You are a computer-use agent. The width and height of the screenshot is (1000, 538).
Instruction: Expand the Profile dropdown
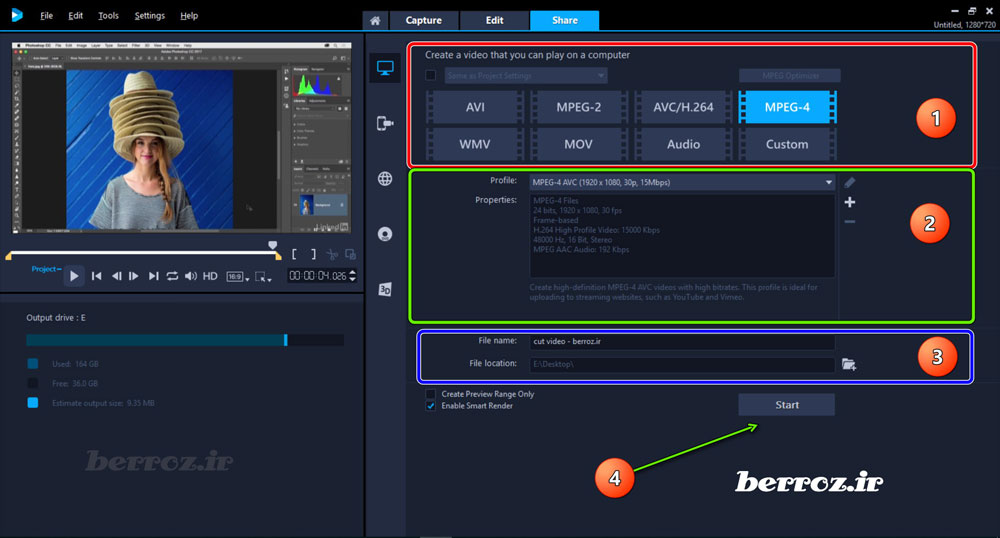click(828, 182)
